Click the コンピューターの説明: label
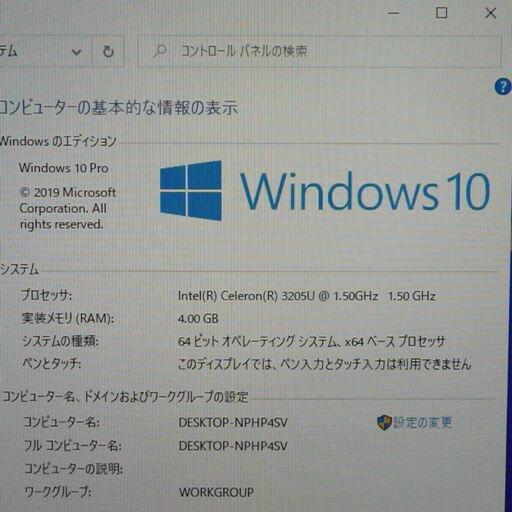Screen dimensions: 512x512 coord(74,469)
